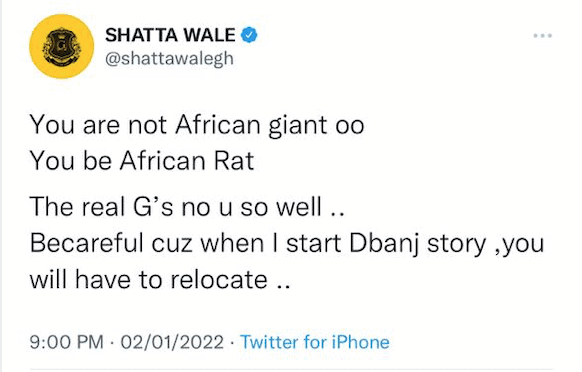Open the three-dot more options menu

click(x=543, y=36)
